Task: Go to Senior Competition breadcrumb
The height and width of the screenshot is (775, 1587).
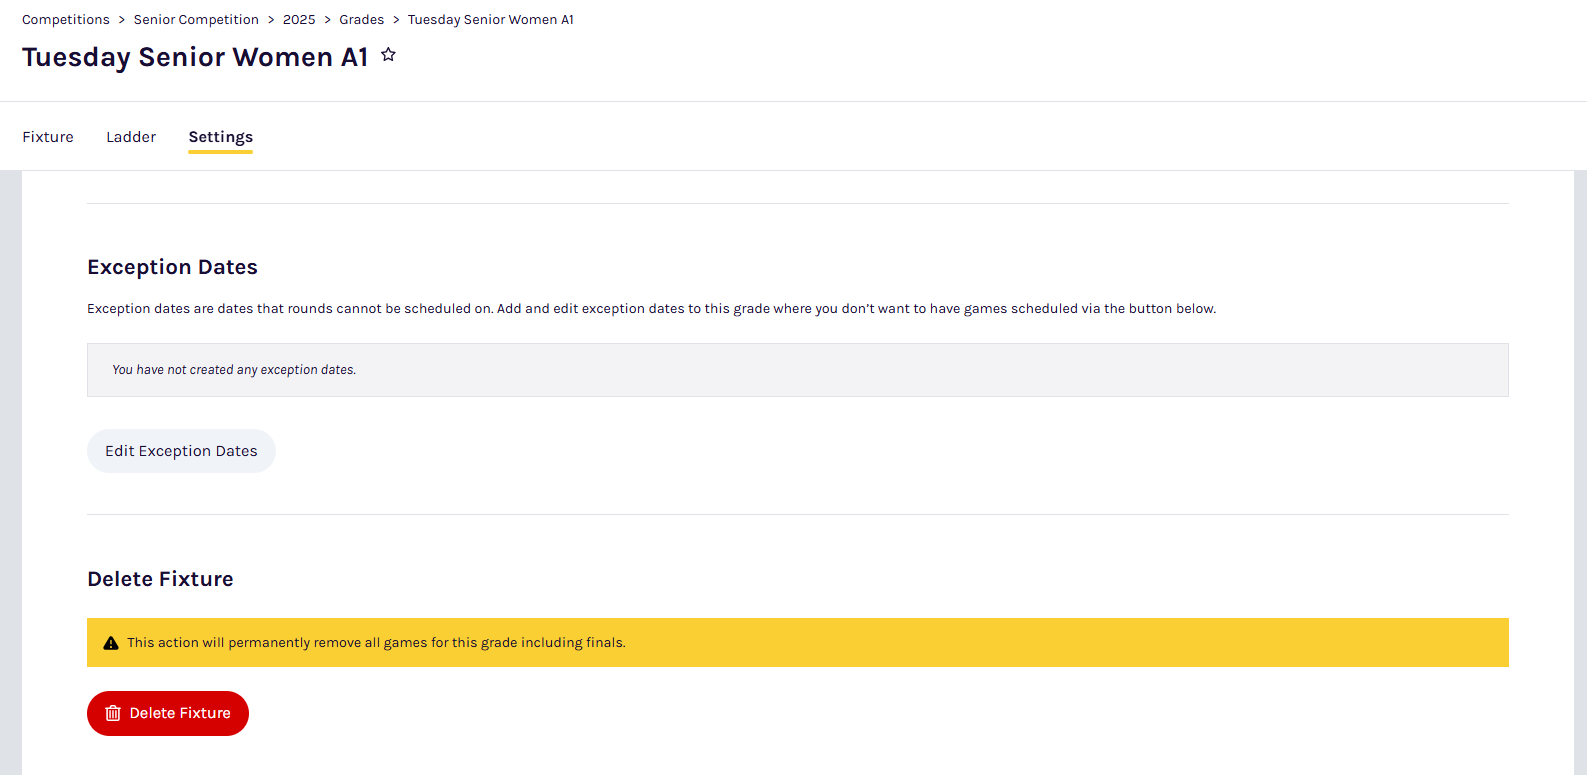Action: 196,20
